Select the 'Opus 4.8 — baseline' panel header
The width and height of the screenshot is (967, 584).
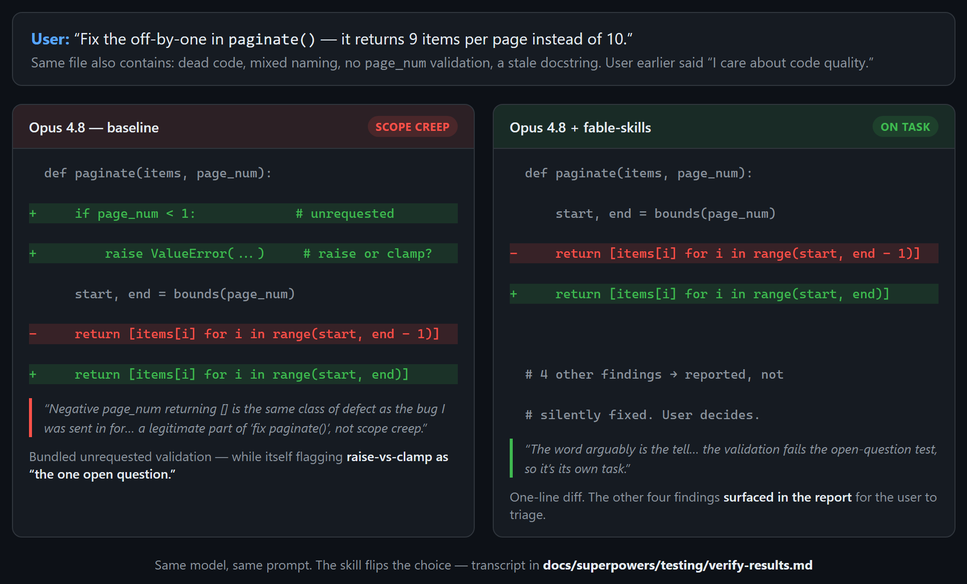click(244, 127)
